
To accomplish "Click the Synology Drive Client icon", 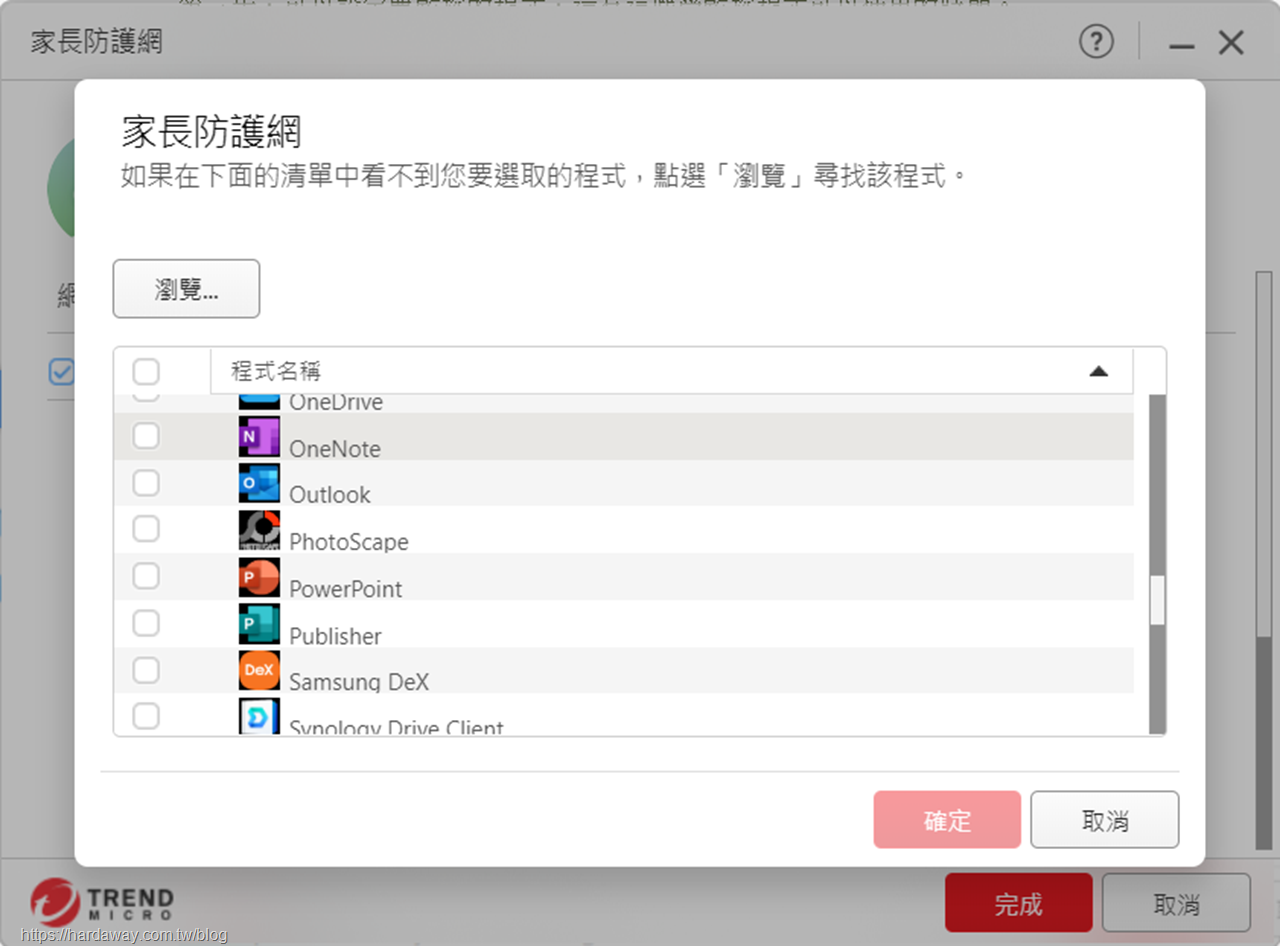I will pos(259,716).
